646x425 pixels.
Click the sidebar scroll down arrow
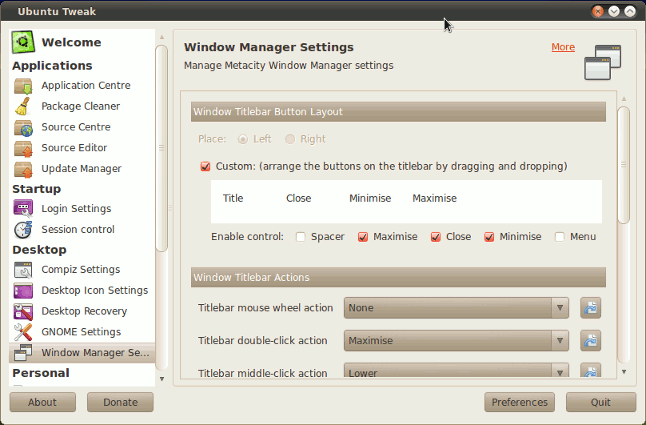point(162,379)
